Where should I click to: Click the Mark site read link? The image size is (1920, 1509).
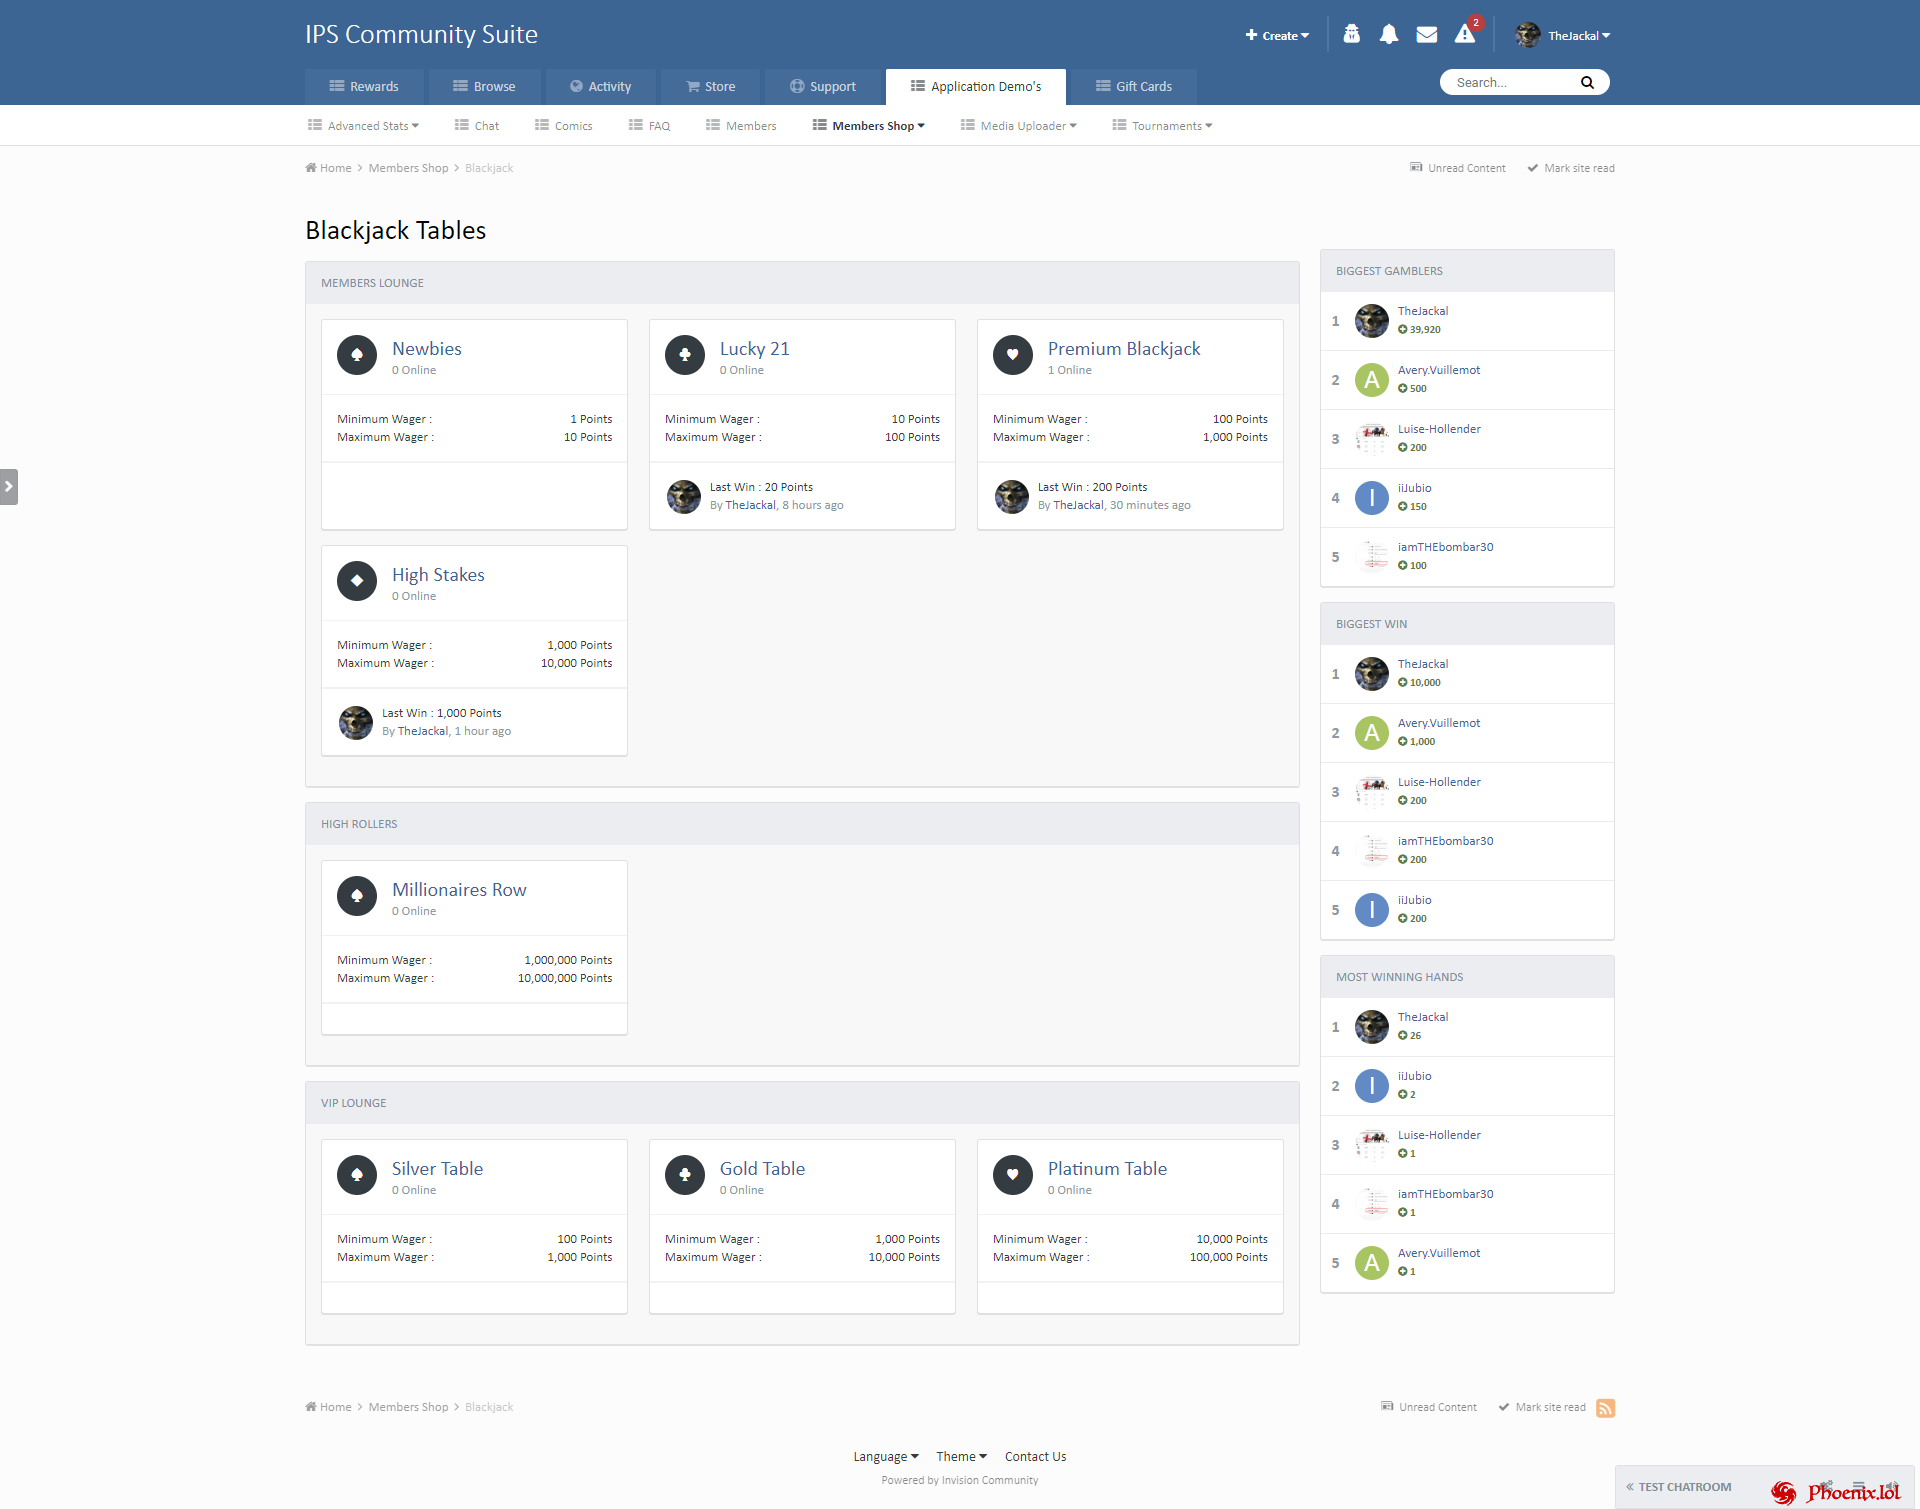(1578, 167)
